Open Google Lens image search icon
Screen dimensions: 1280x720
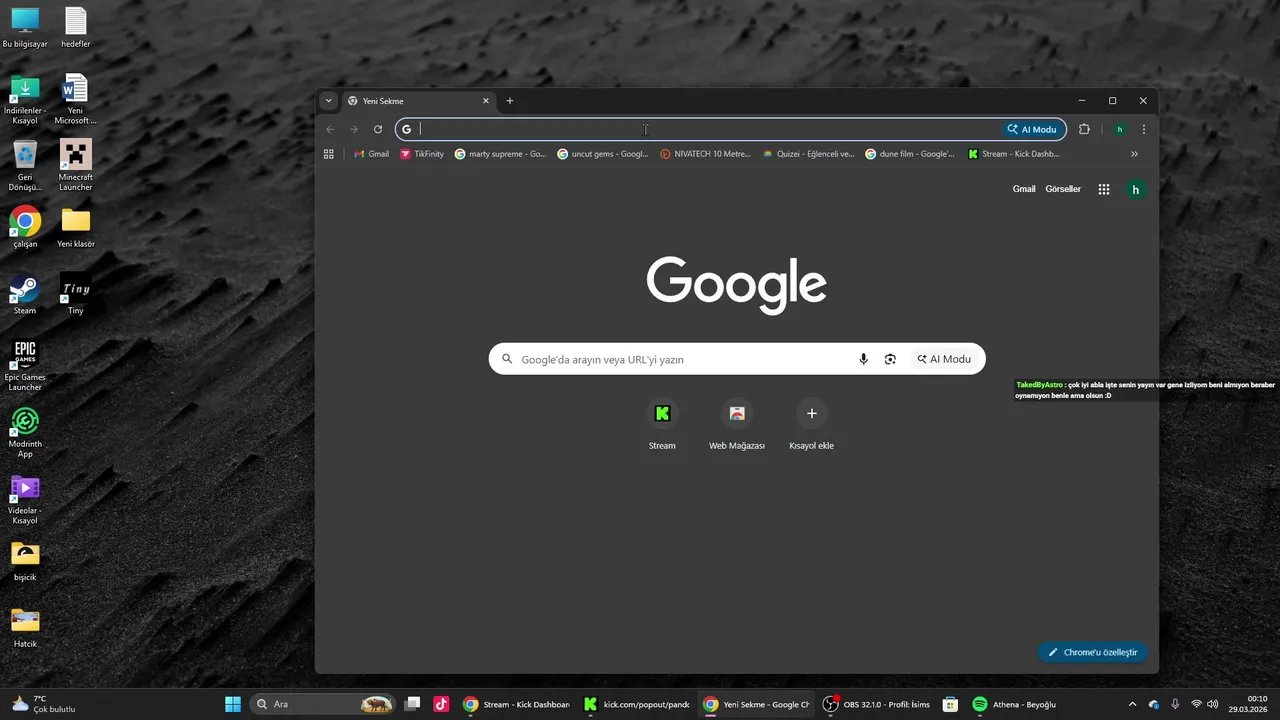coord(890,359)
